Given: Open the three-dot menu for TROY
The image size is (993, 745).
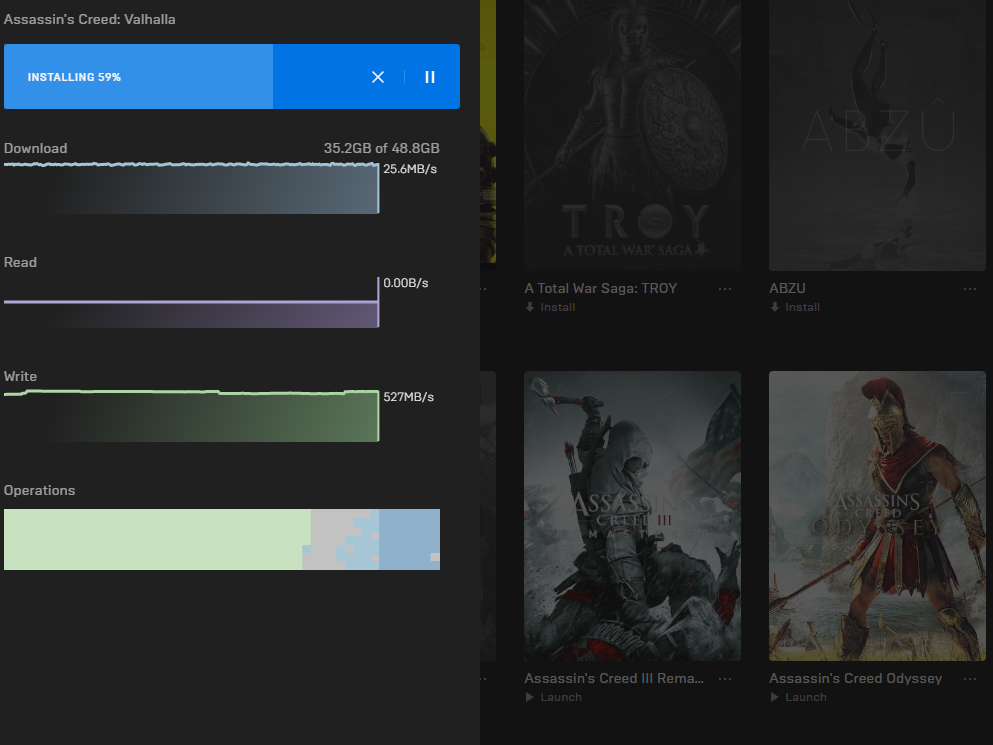Looking at the screenshot, I should point(725,289).
